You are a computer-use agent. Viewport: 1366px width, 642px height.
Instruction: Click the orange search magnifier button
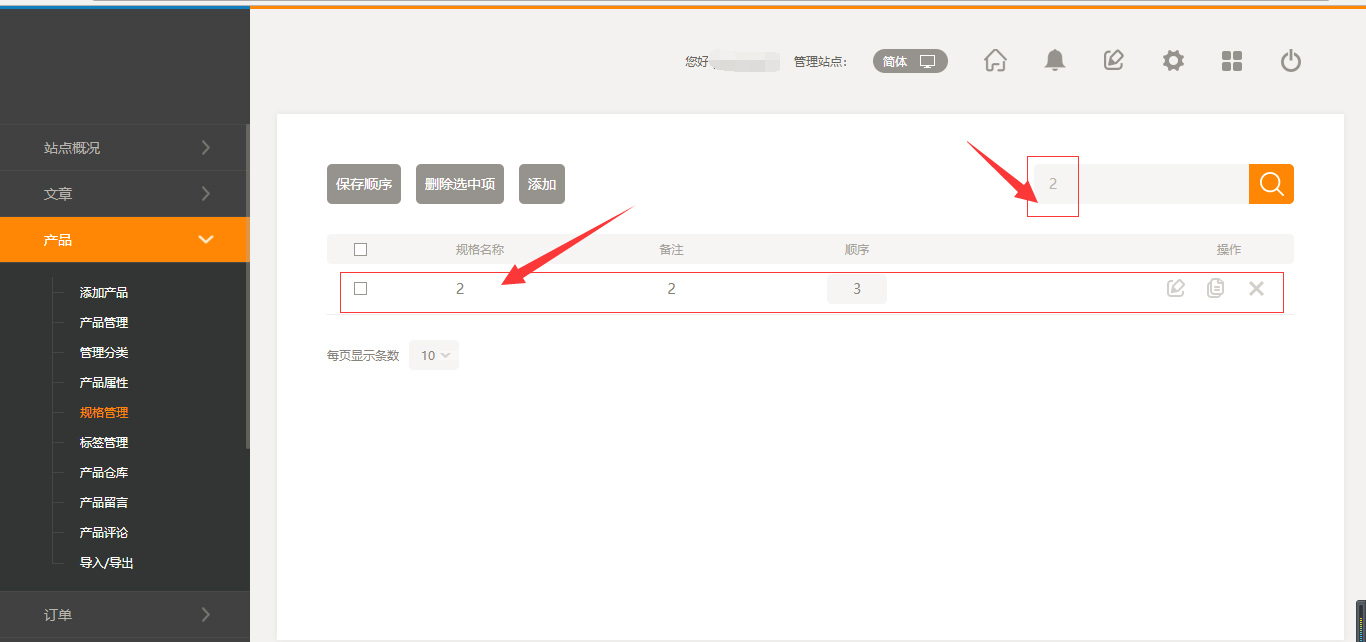(1271, 184)
